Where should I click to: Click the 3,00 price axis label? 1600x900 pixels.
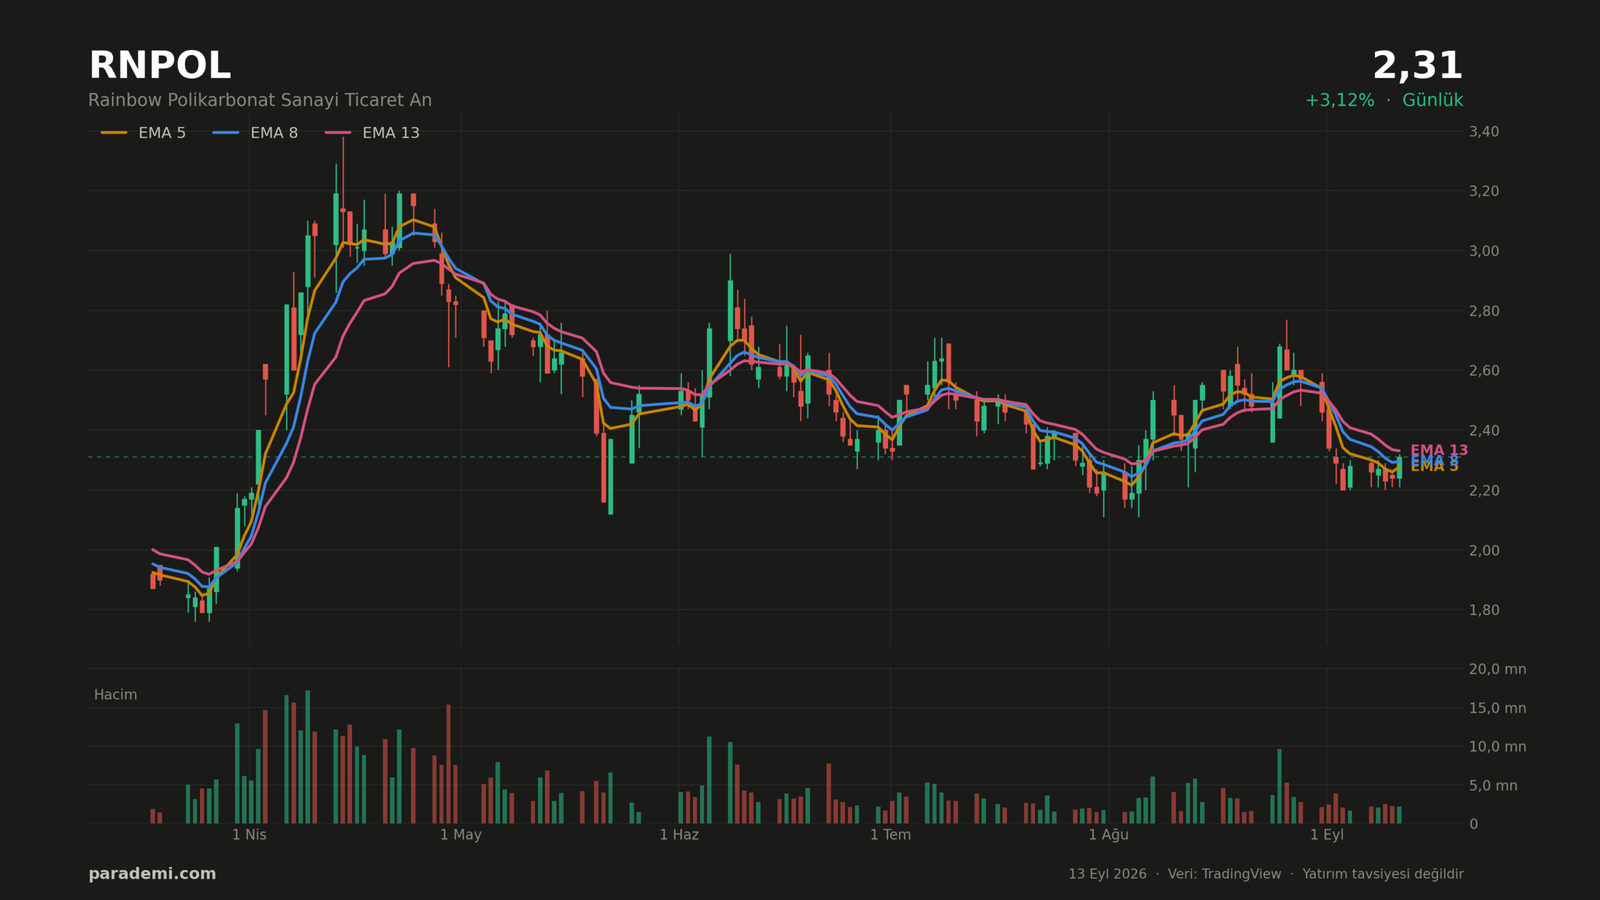coord(1483,251)
